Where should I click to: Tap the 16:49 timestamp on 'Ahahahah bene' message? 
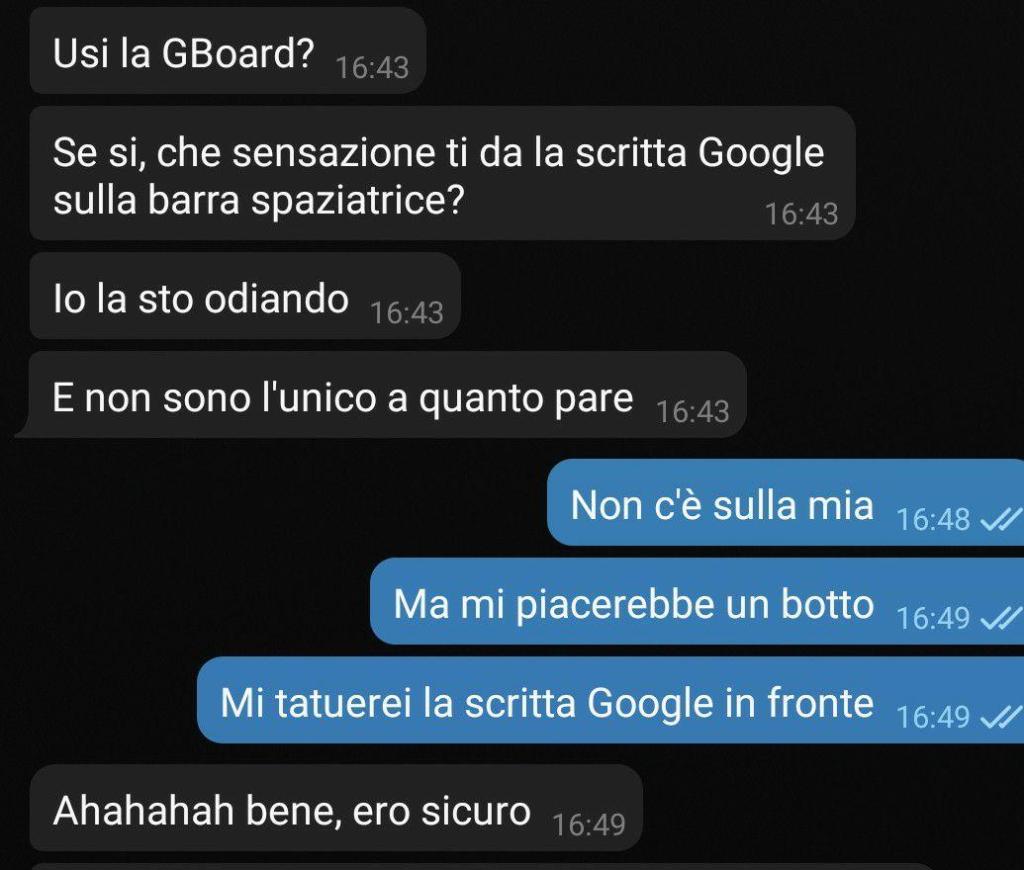point(589,825)
